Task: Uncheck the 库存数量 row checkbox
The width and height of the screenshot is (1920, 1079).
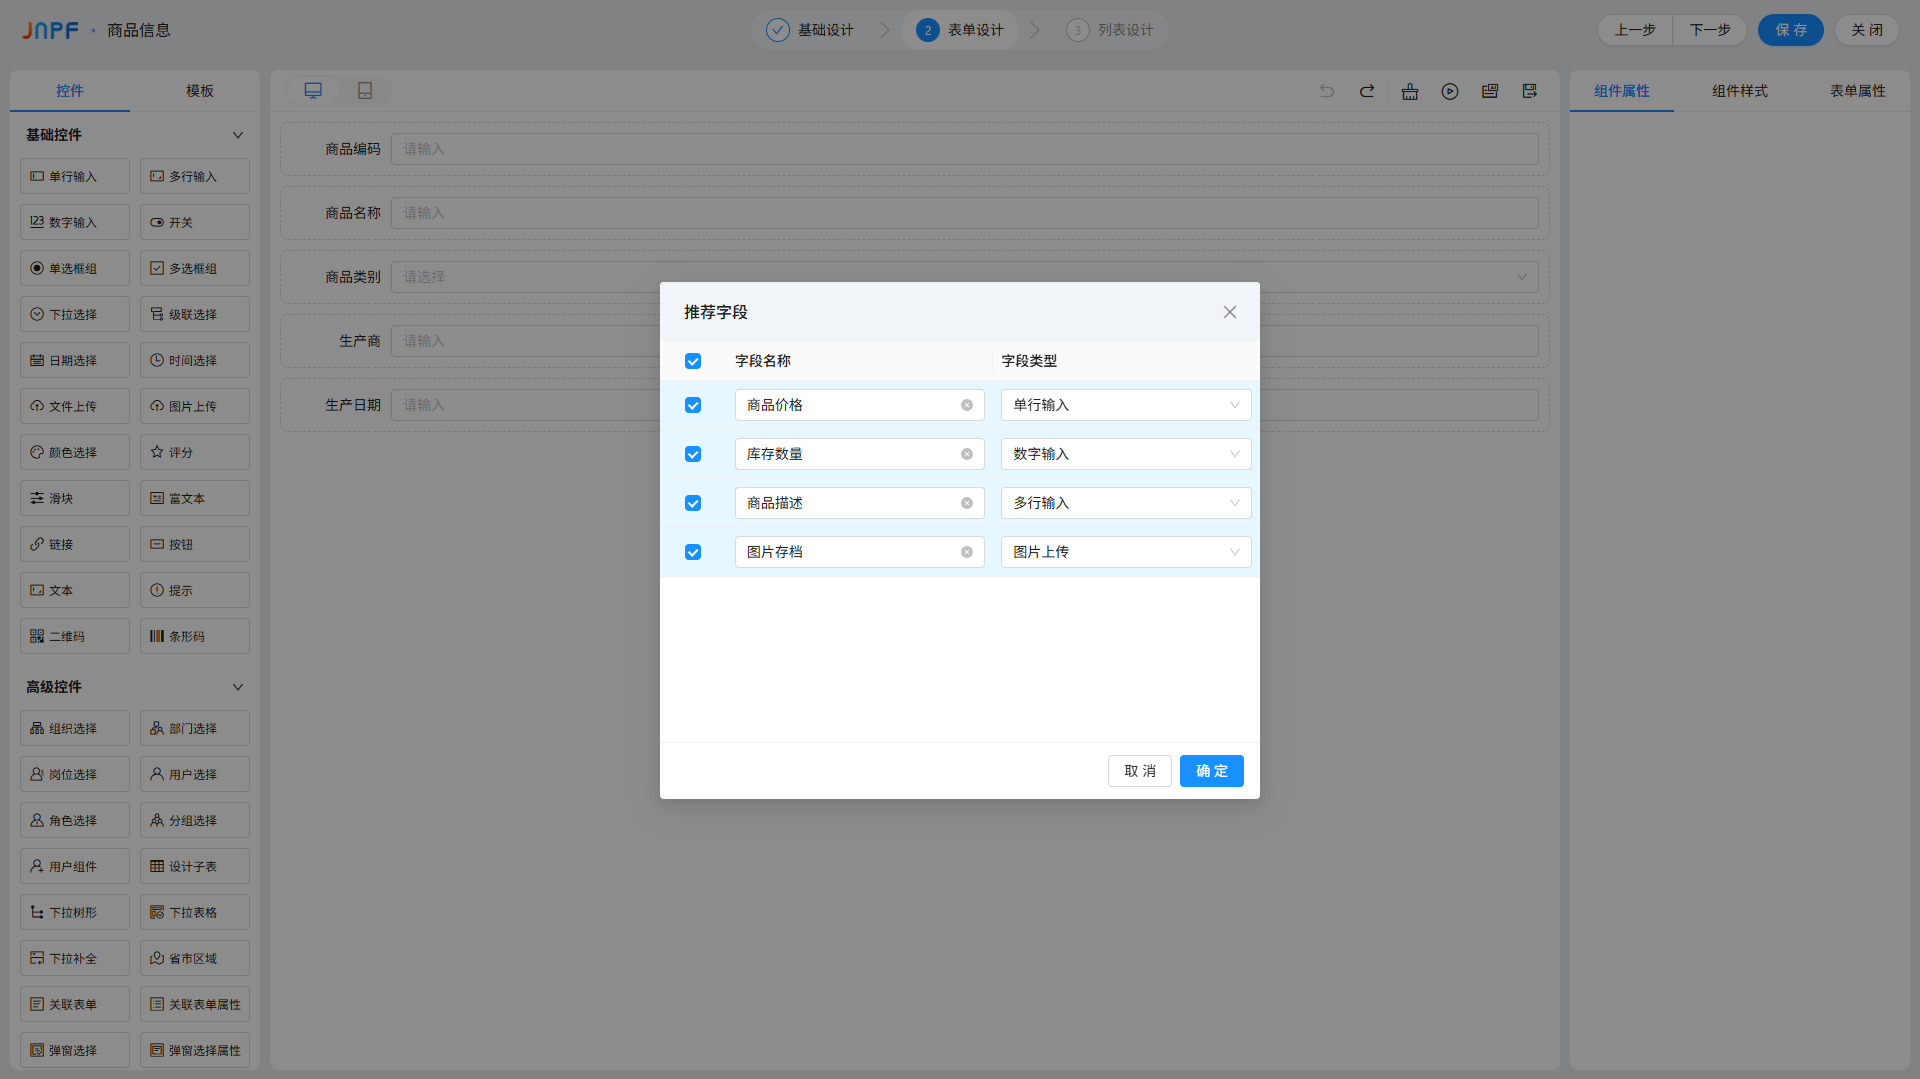Action: click(693, 454)
